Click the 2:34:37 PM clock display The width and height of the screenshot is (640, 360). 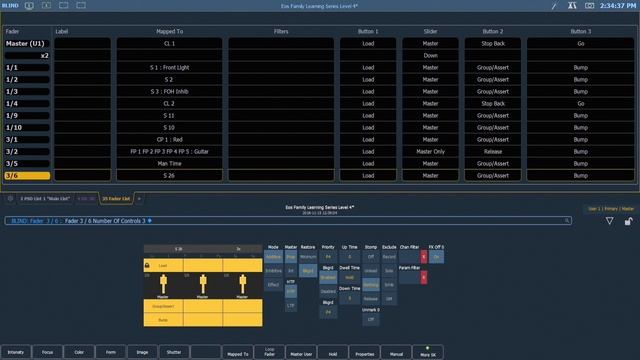618,6
